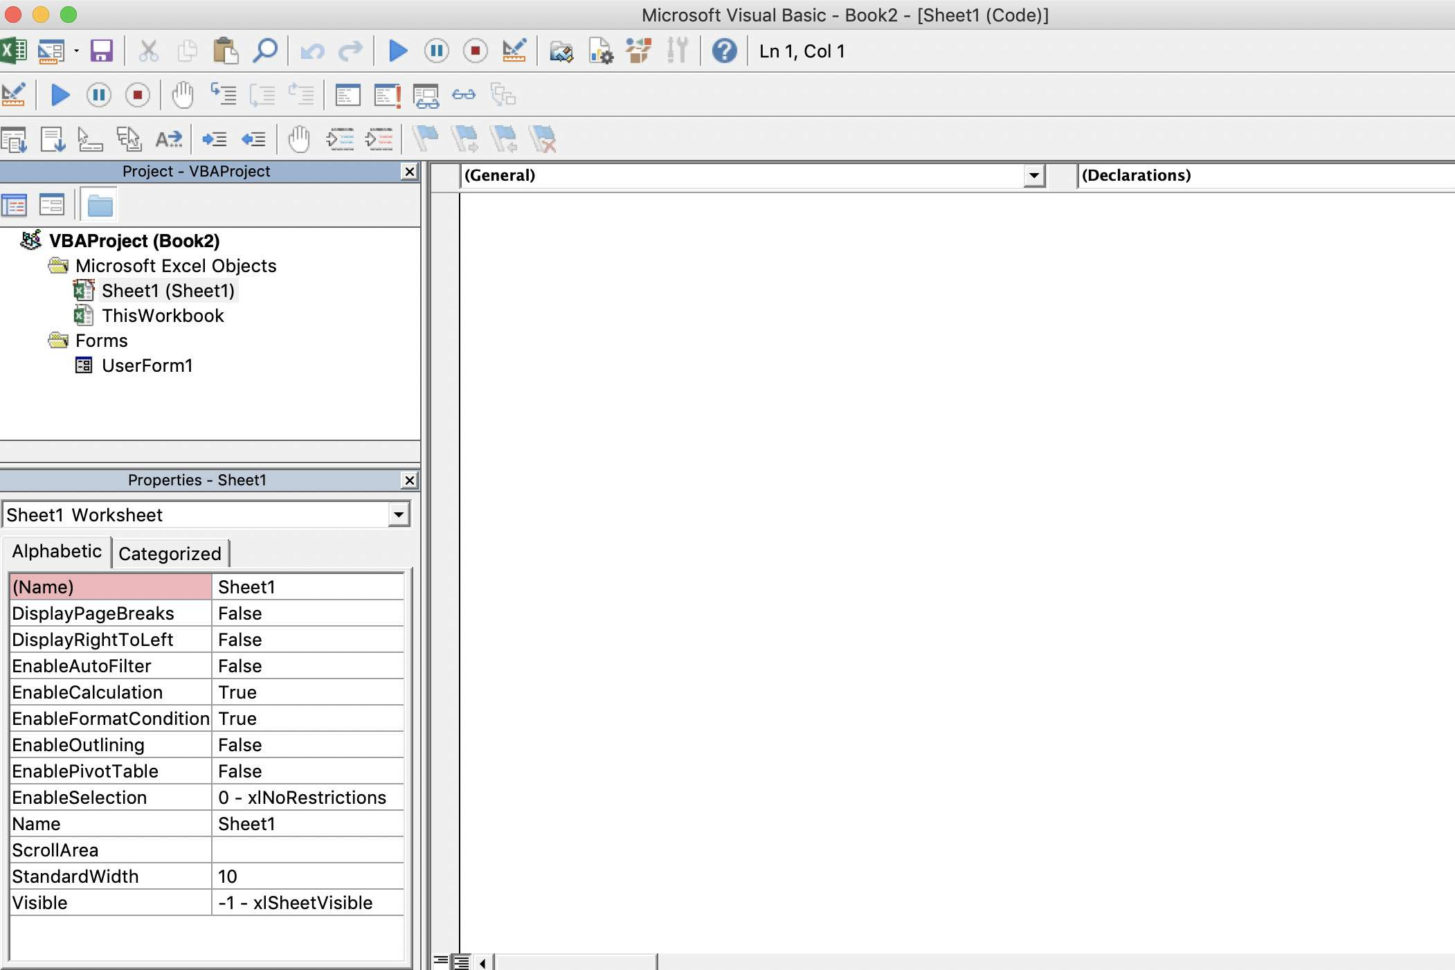1455x970 pixels.
Task: Toggle Design Mode on the Standard toolbar
Action: (x=514, y=50)
